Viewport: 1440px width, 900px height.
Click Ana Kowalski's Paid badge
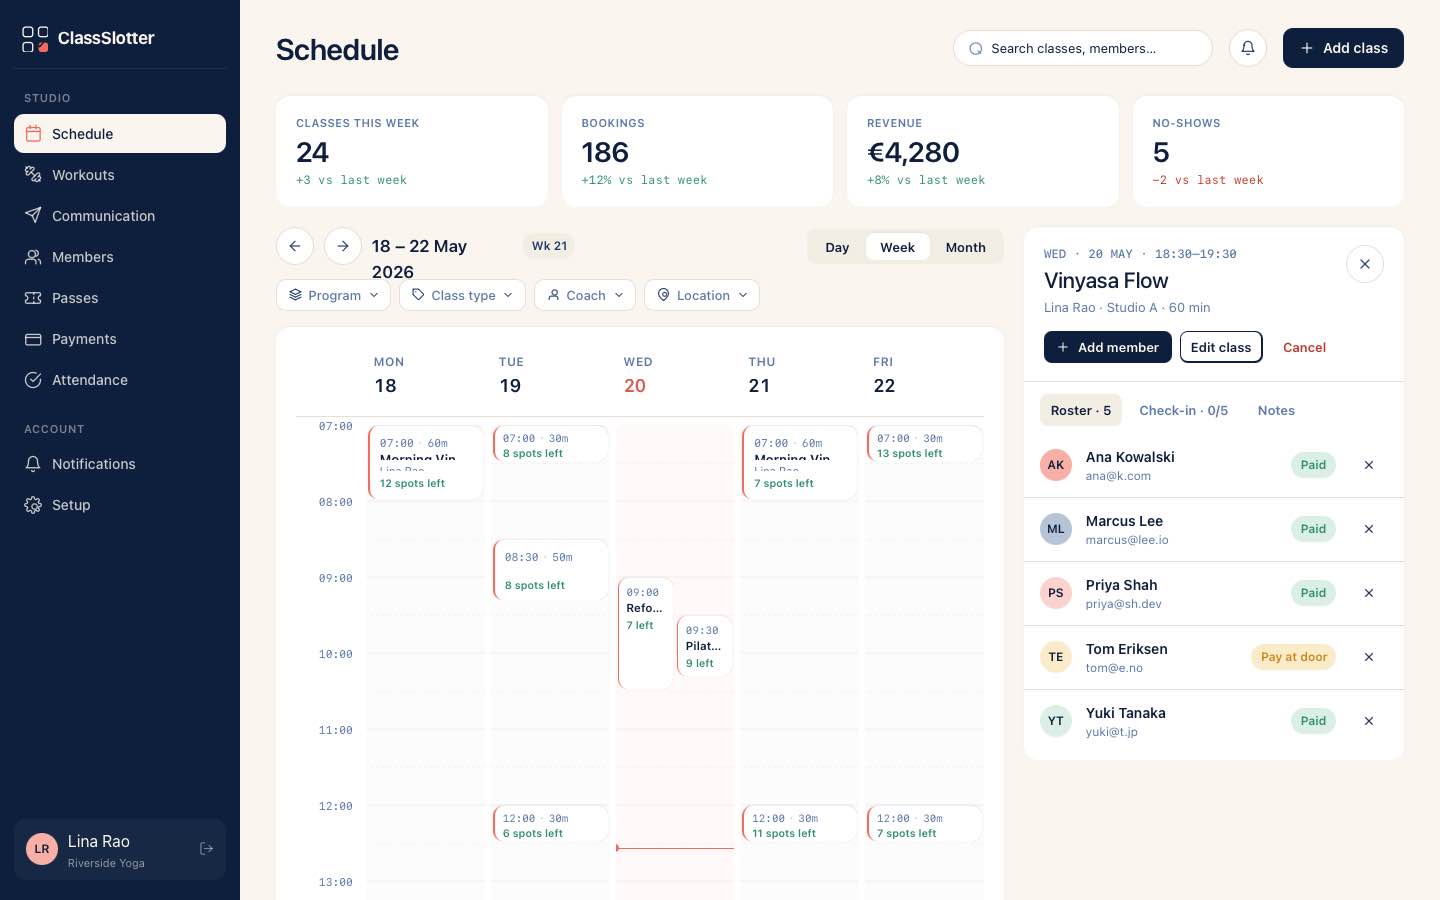(1313, 465)
